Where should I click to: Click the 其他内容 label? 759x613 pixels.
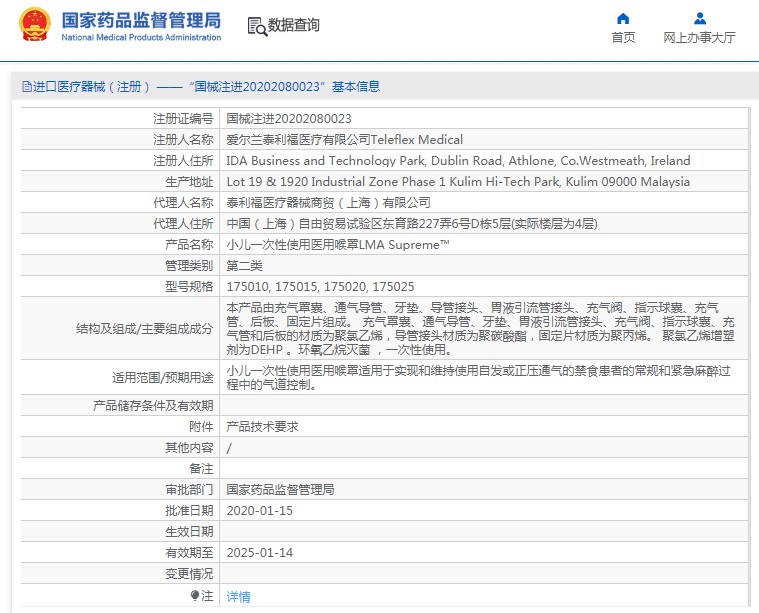click(189, 447)
